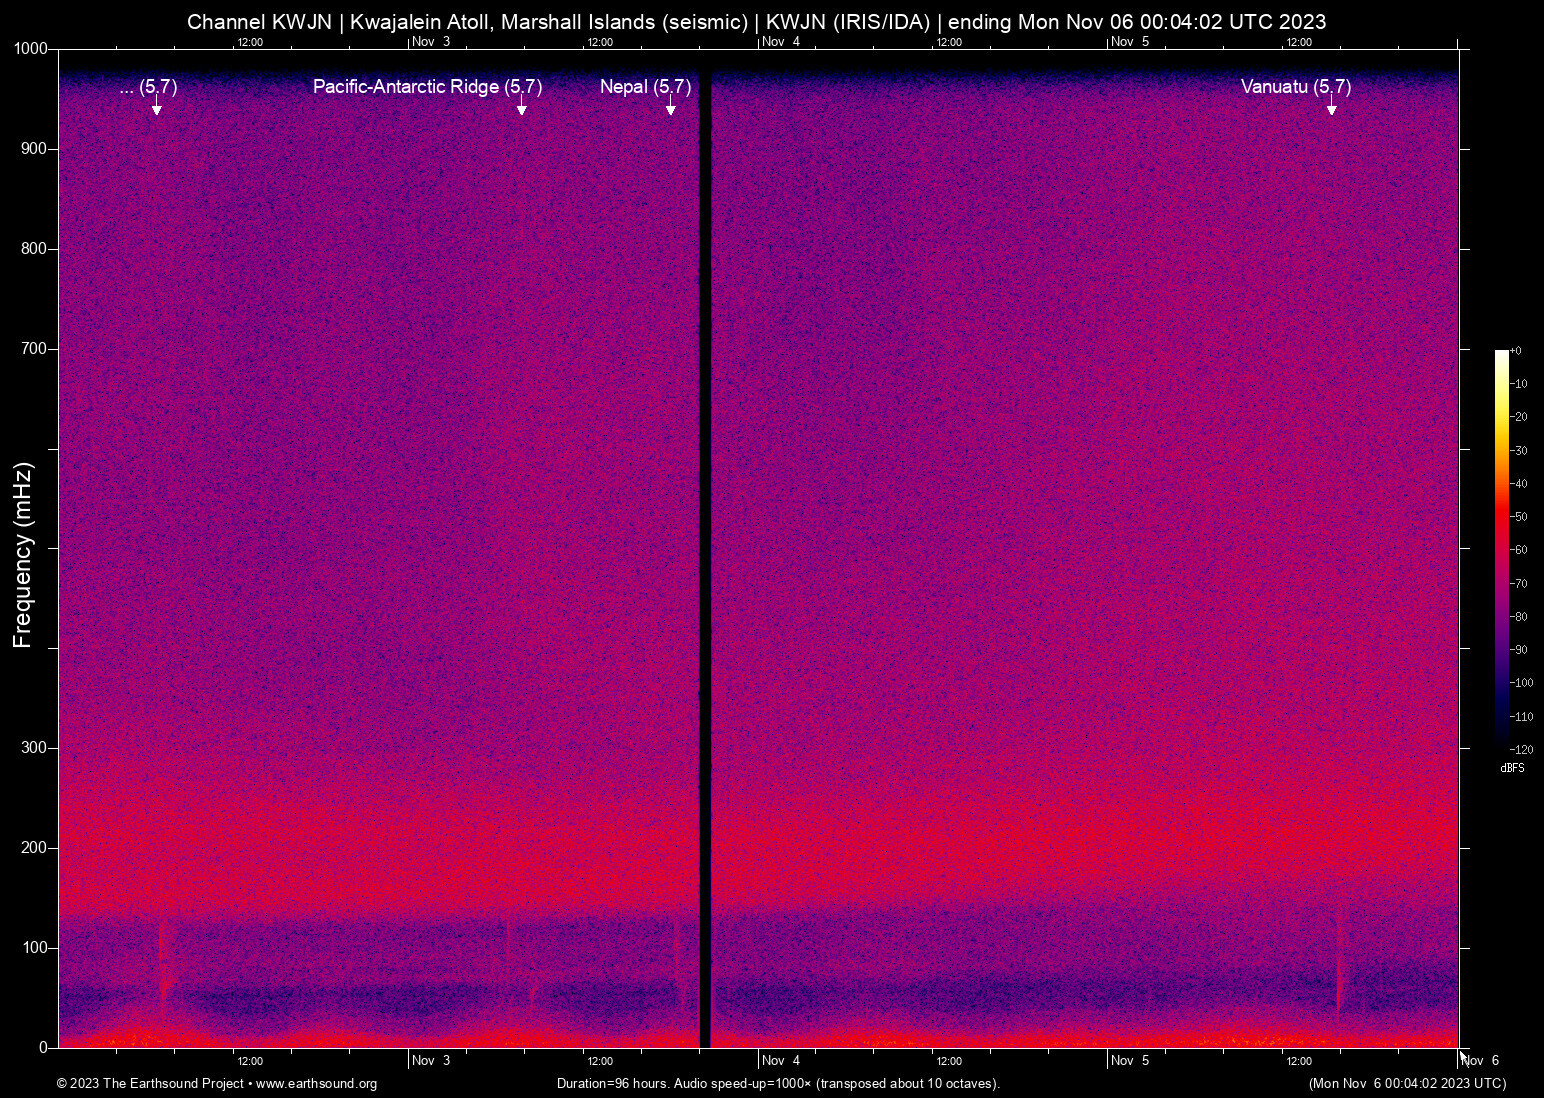This screenshot has width=1544, height=1098.
Task: Click the Earthsound Project copyright text
Action: click(217, 1084)
